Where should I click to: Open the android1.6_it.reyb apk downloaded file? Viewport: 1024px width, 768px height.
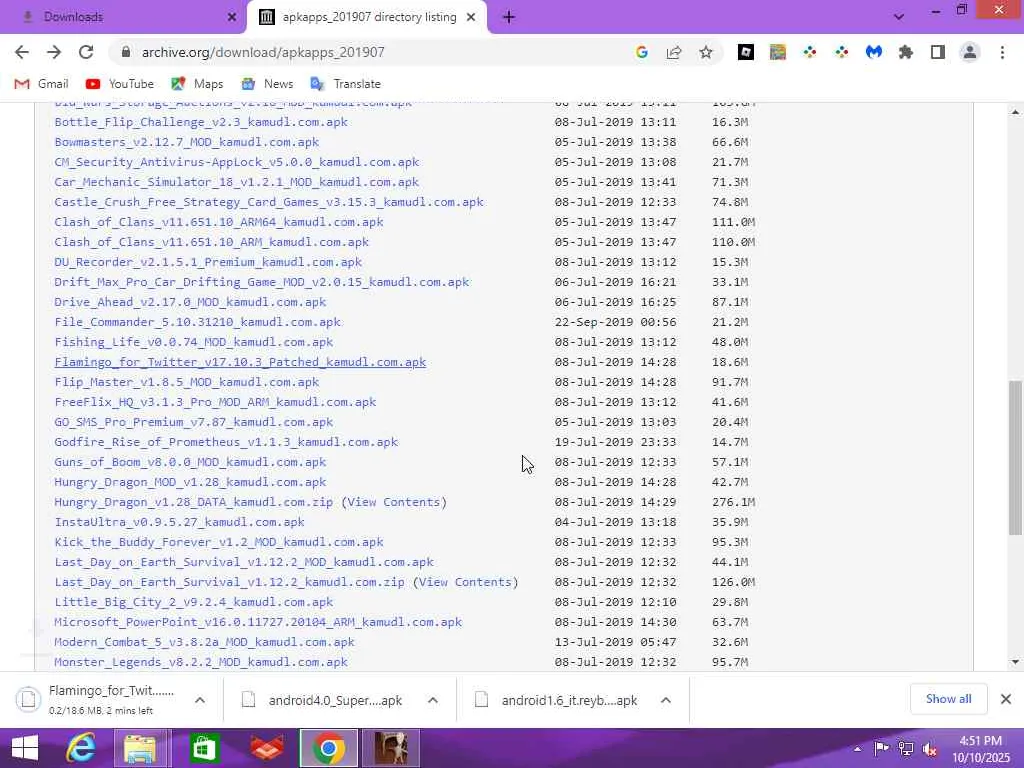point(556,700)
